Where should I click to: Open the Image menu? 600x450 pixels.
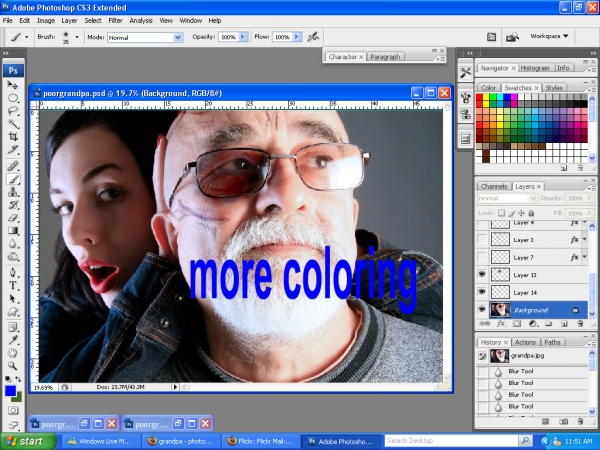pos(46,21)
